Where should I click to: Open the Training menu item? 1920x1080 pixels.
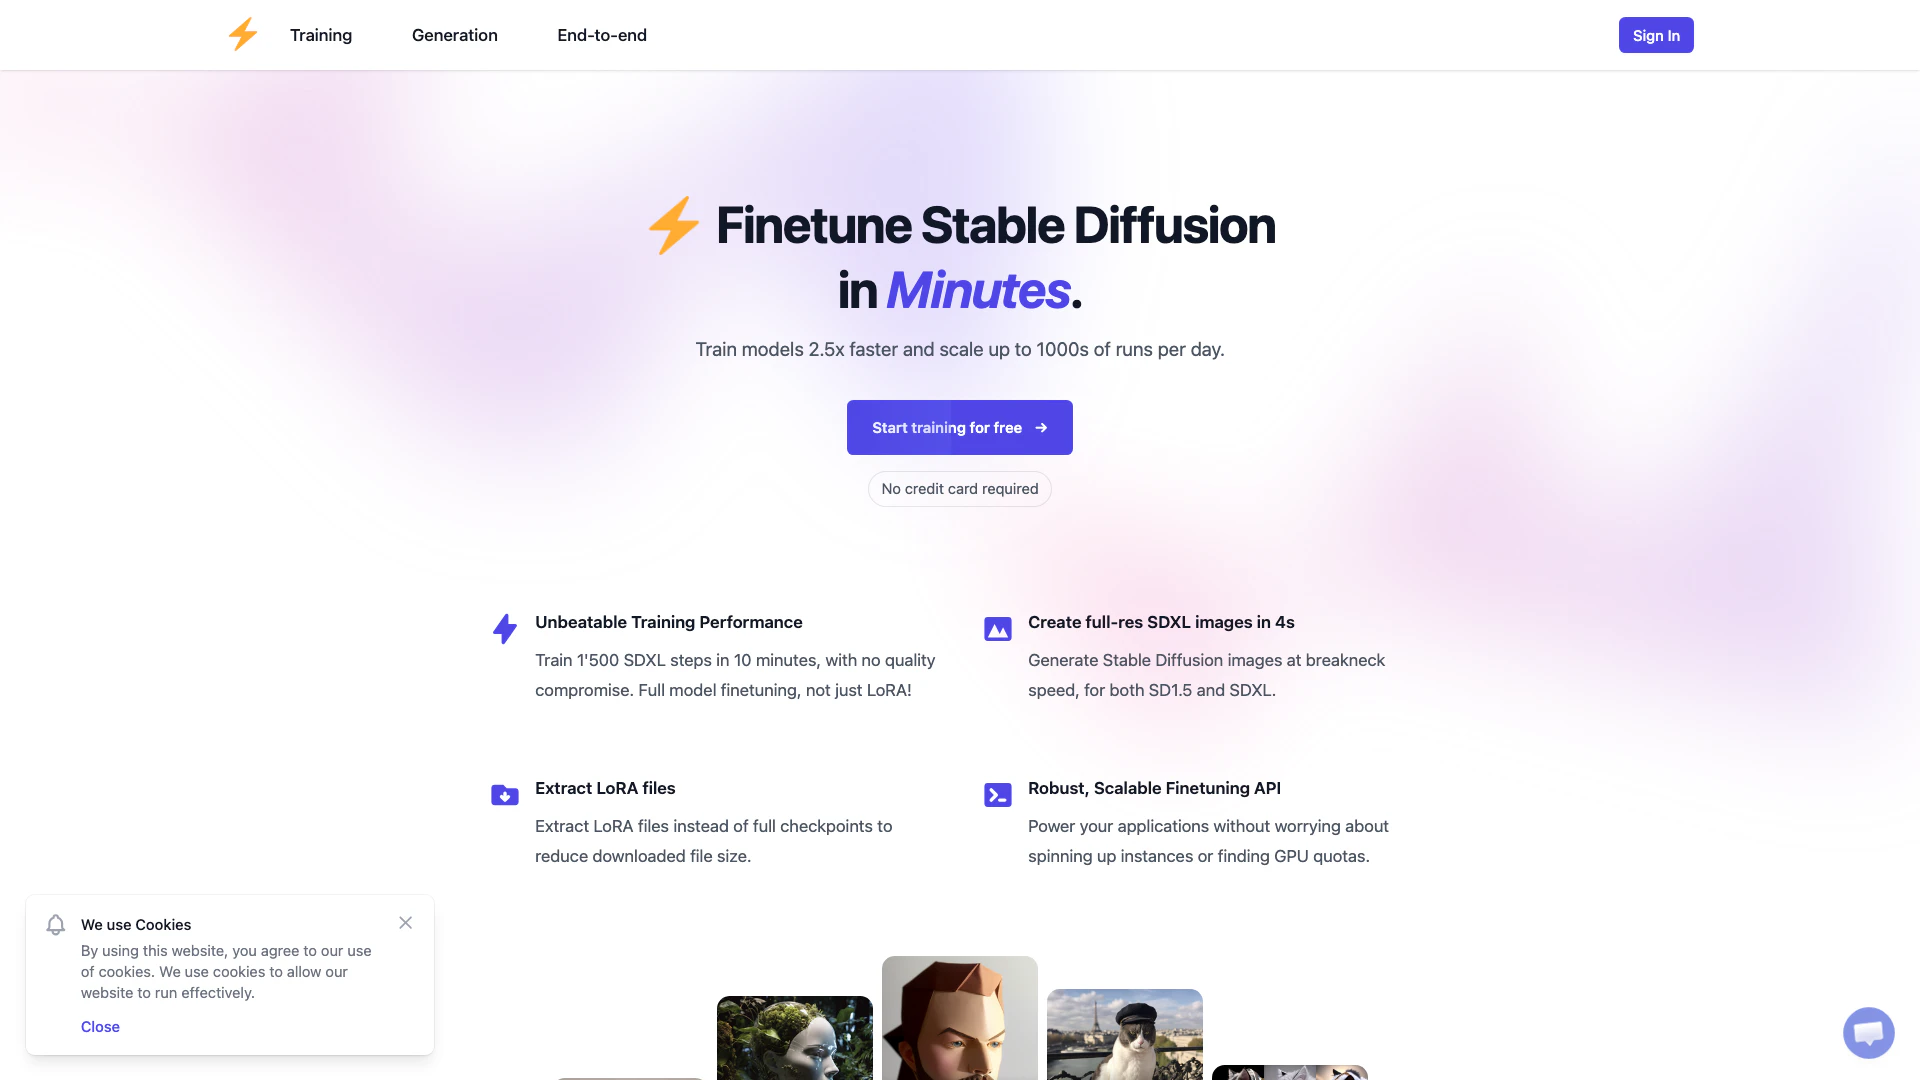321,35
